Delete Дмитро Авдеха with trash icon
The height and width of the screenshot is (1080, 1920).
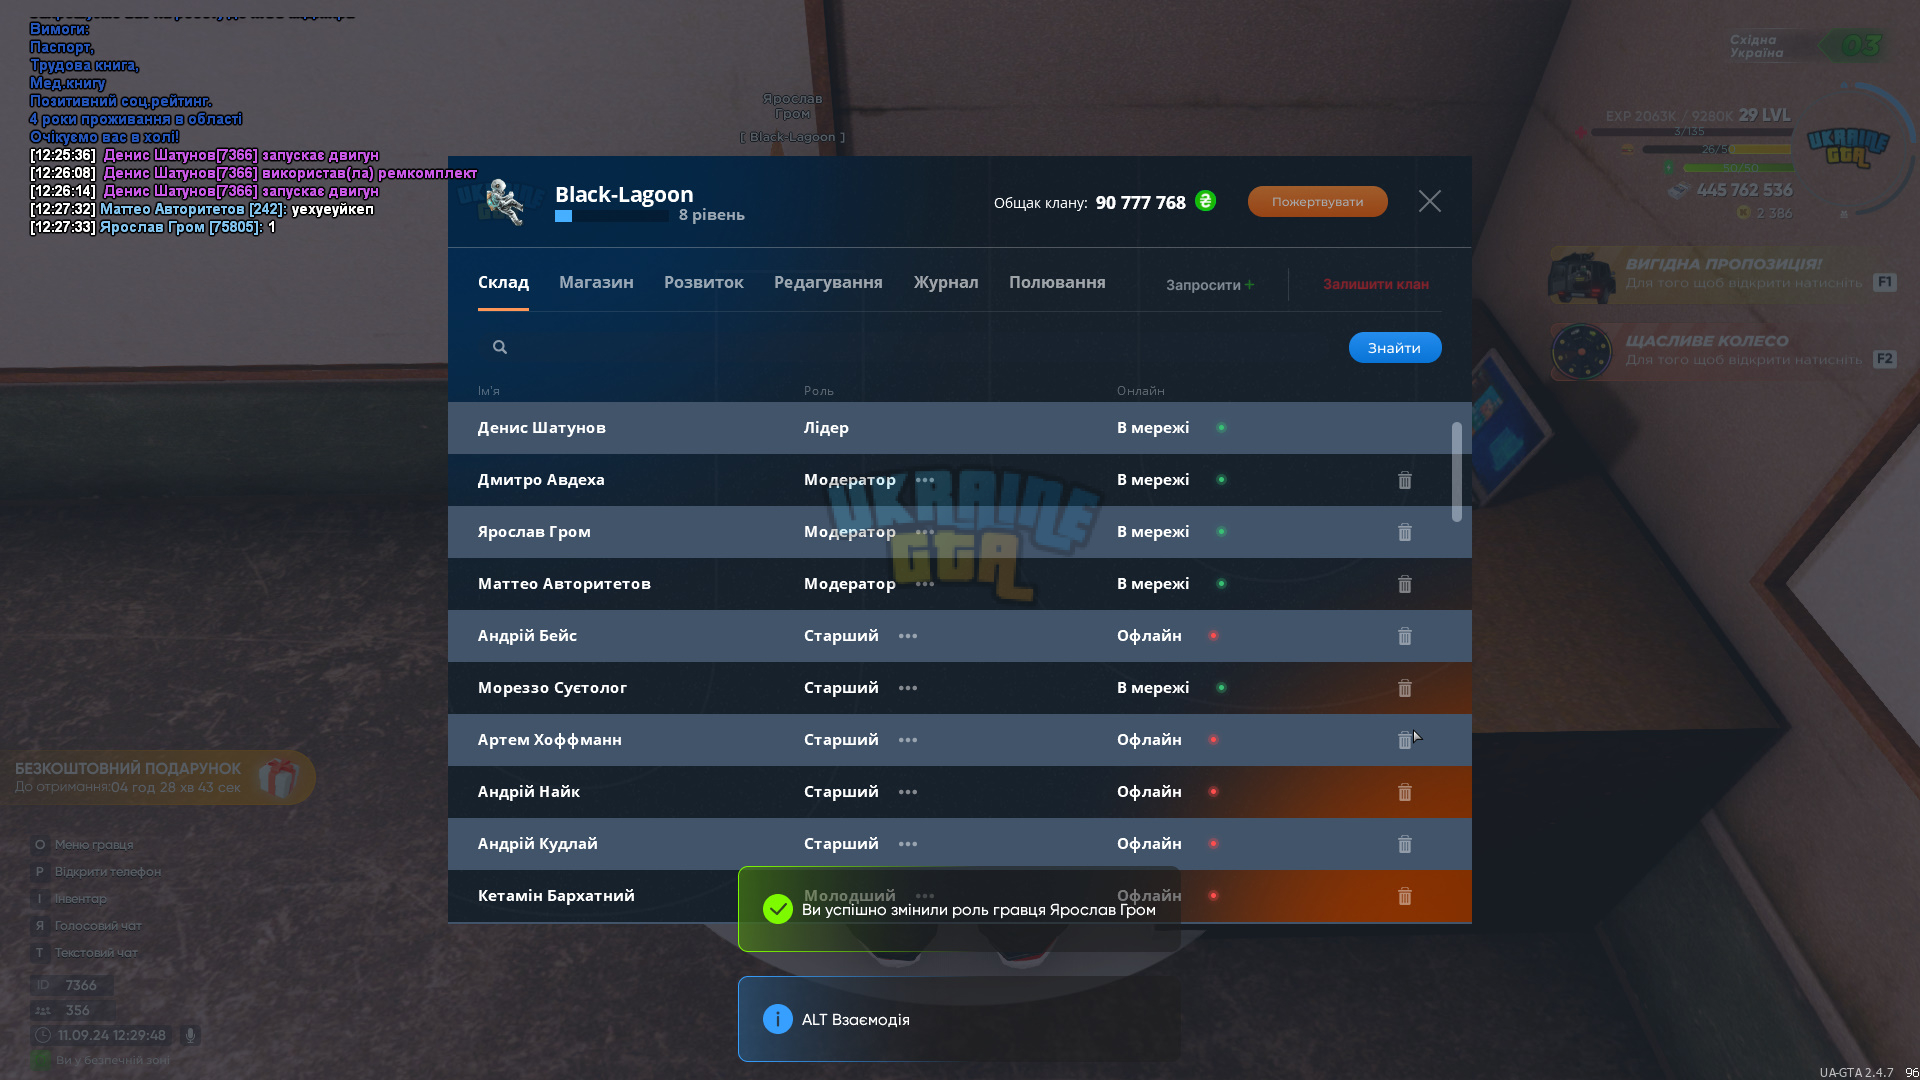1404,480
